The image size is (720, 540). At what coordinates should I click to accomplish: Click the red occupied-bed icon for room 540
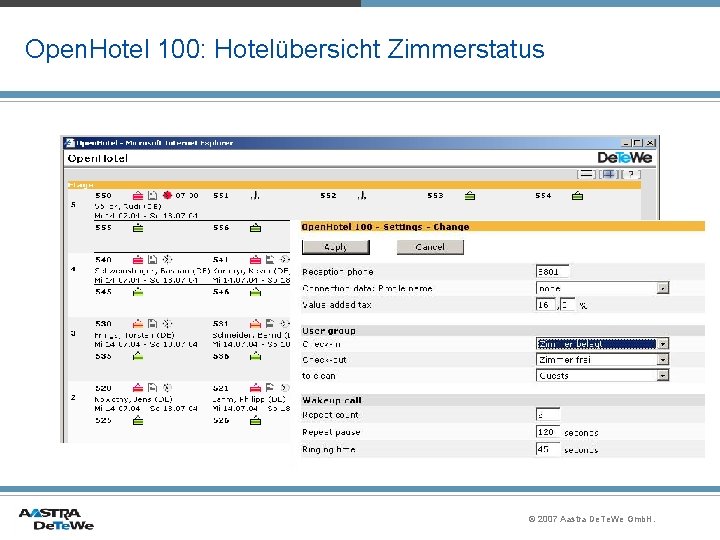(138, 260)
